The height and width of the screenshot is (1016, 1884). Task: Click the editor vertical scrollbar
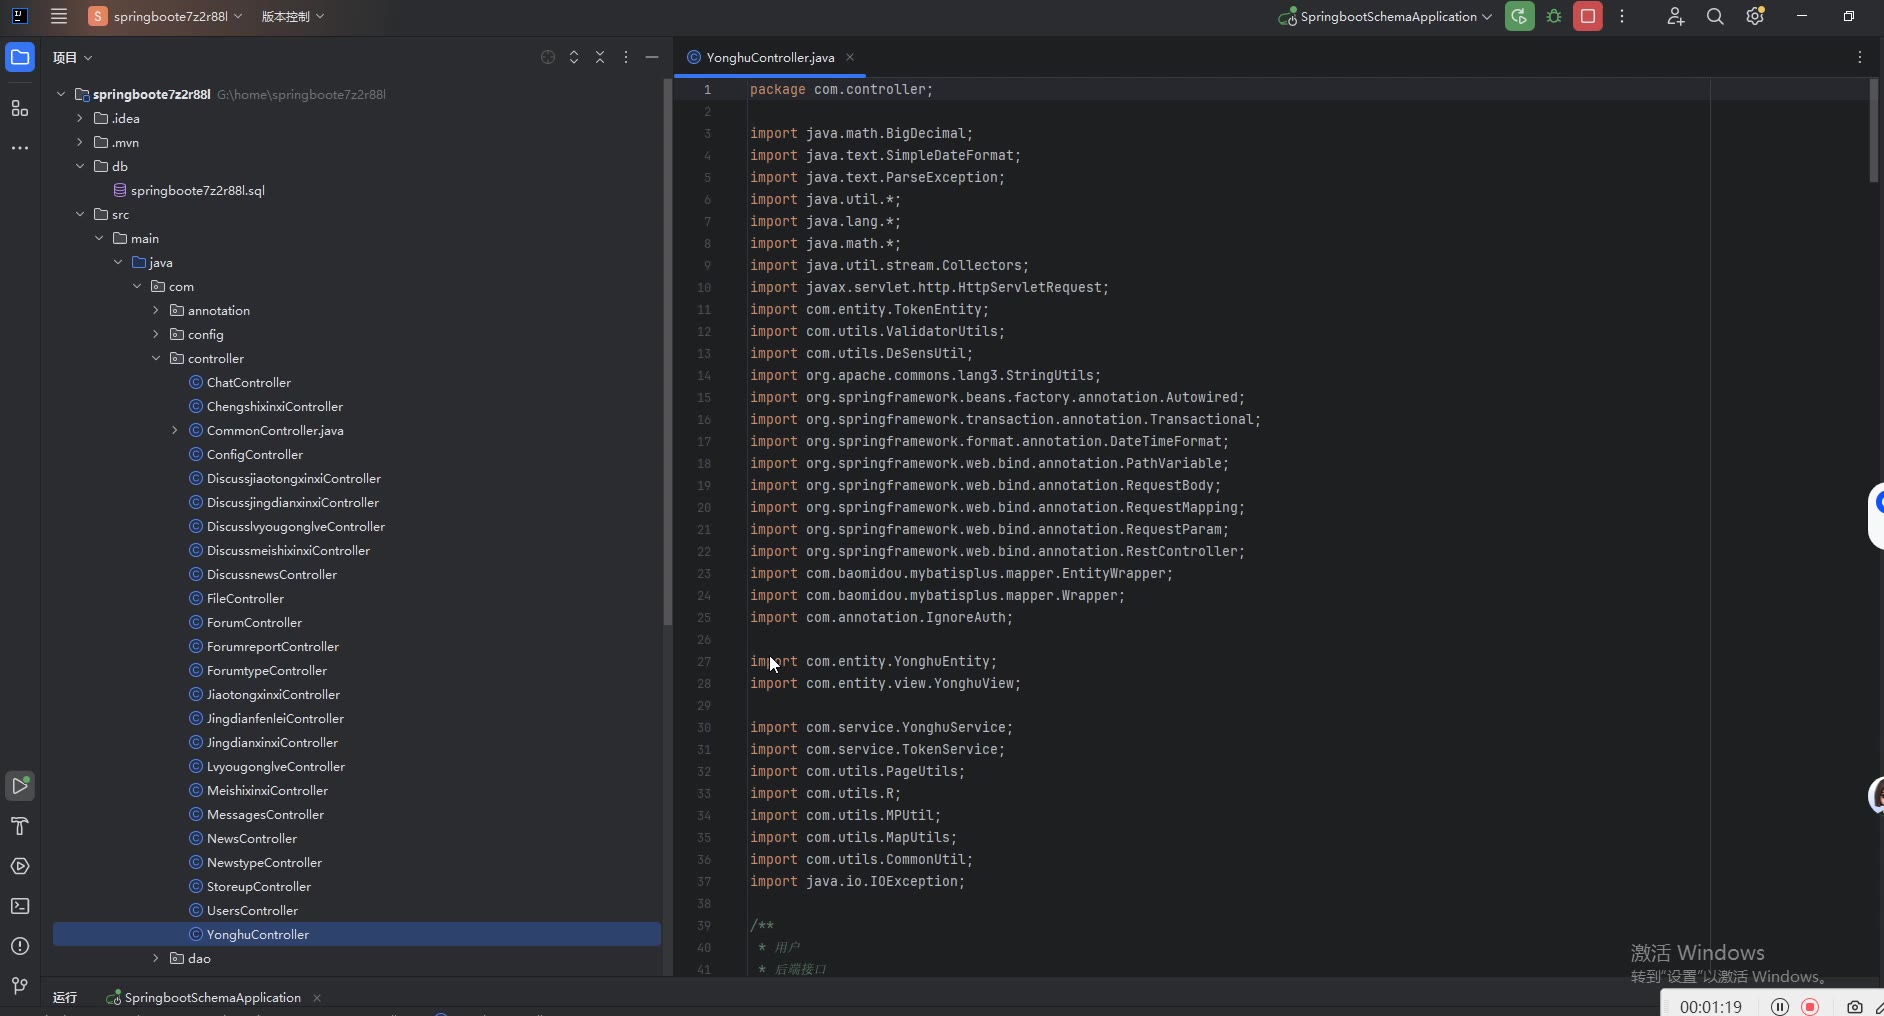pyautogui.click(x=1873, y=131)
